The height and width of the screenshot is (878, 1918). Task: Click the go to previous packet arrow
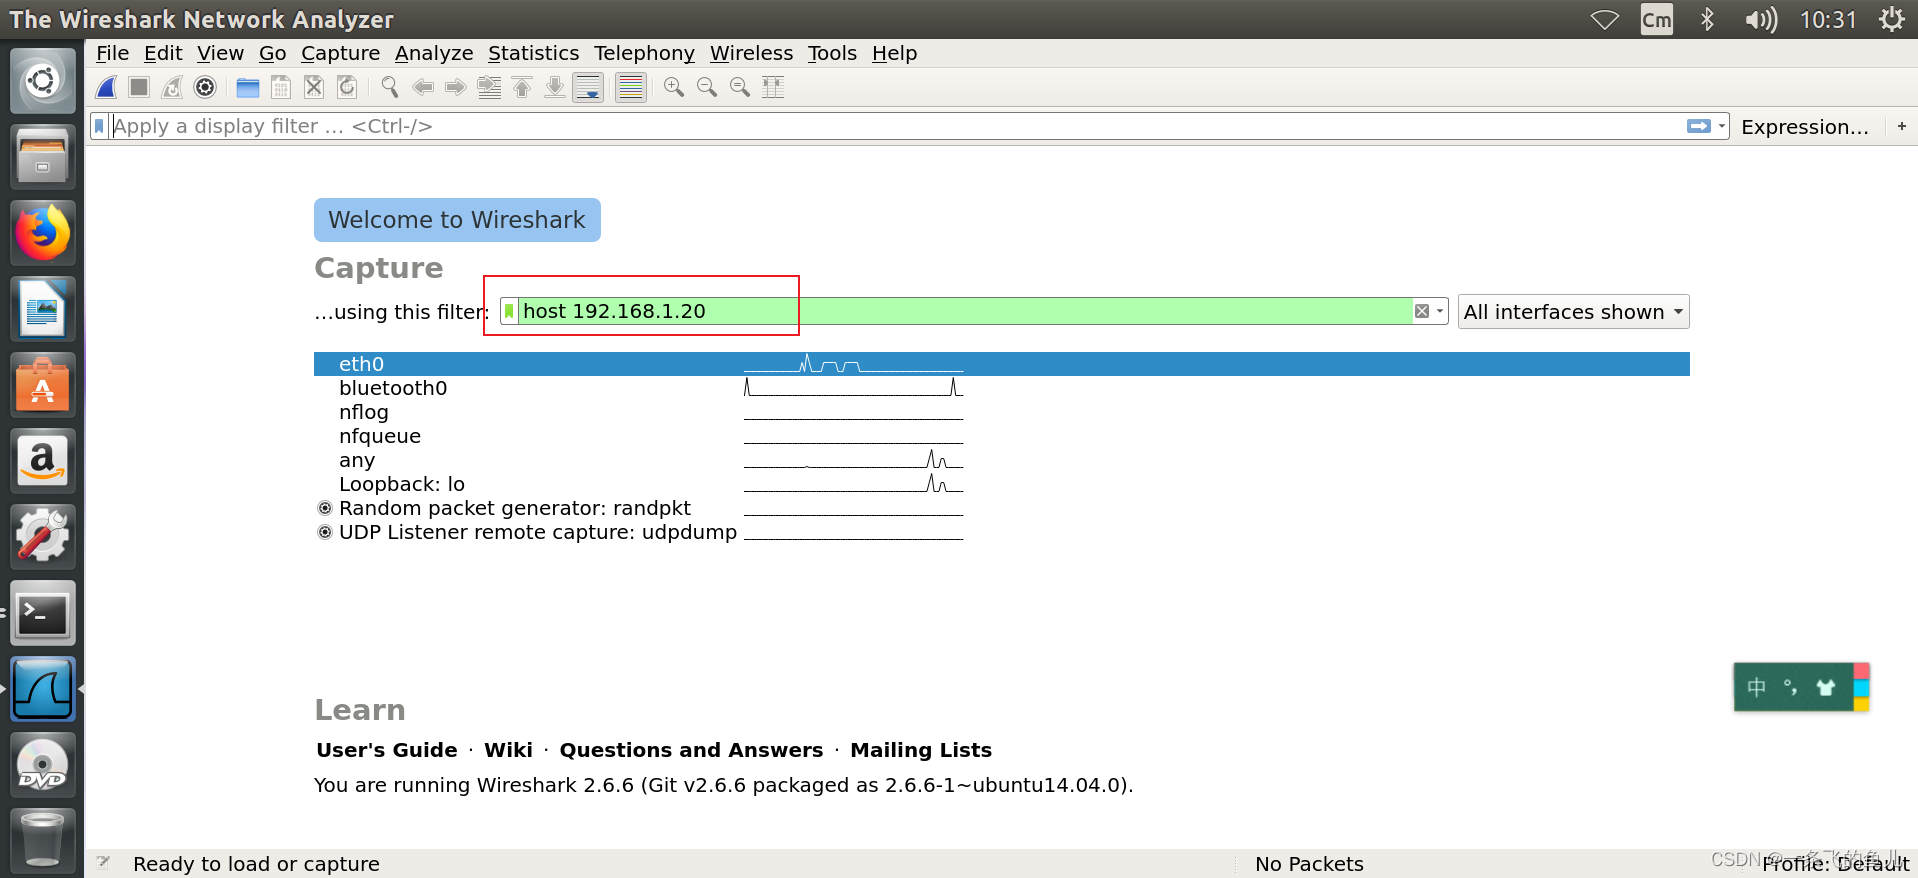coord(423,88)
